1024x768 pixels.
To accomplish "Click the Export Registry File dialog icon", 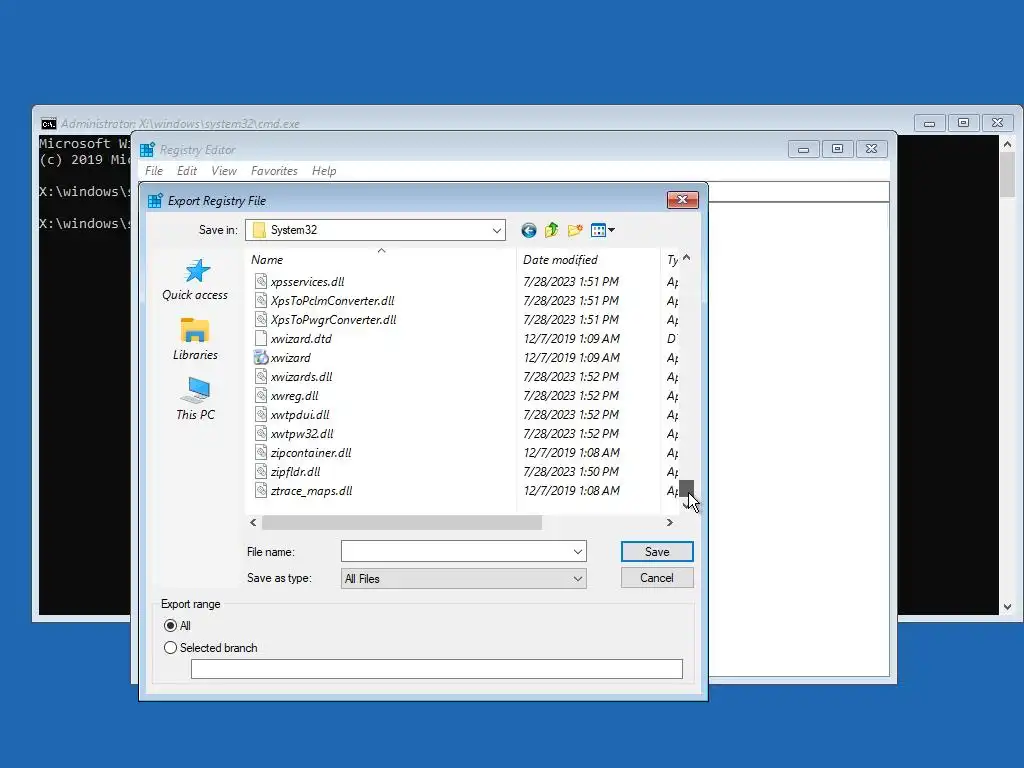I will [155, 200].
